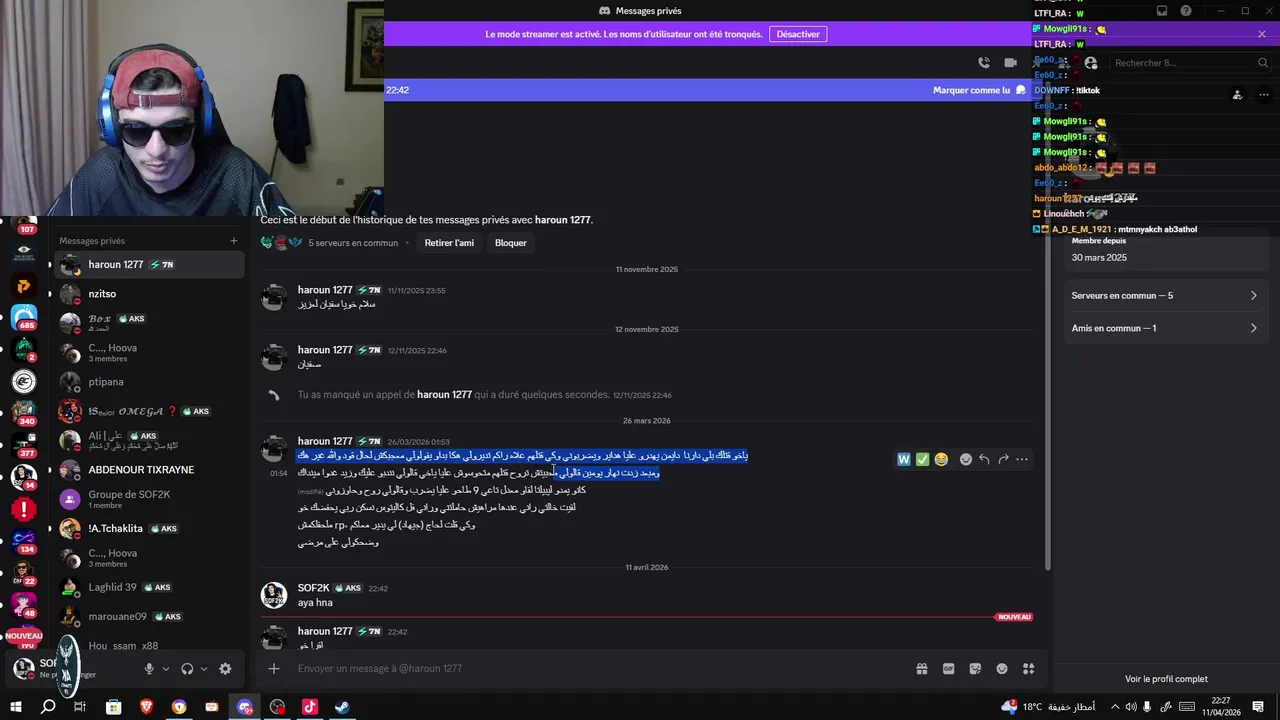This screenshot has height=720, width=1280.
Task: Open Windows taskbar search
Action: pyautogui.click(x=47, y=707)
